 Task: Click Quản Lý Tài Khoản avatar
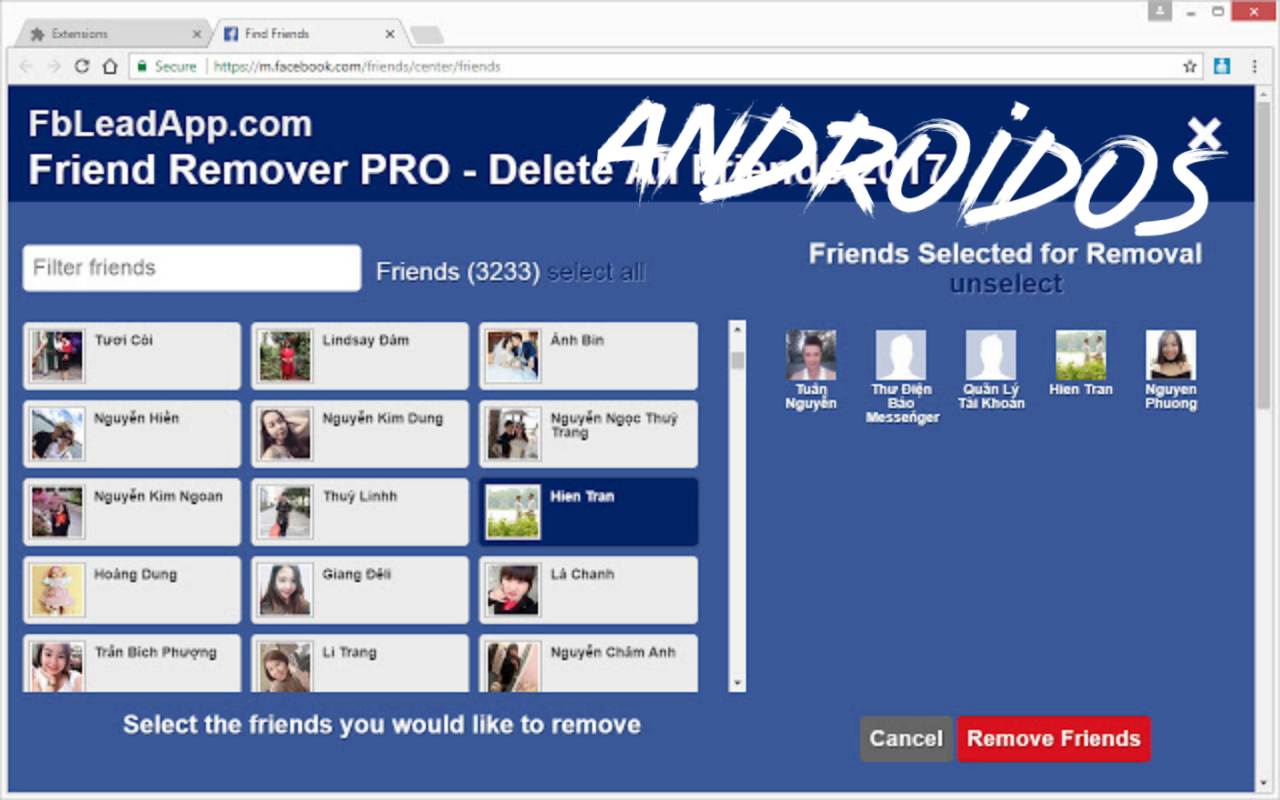pyautogui.click(x=991, y=355)
